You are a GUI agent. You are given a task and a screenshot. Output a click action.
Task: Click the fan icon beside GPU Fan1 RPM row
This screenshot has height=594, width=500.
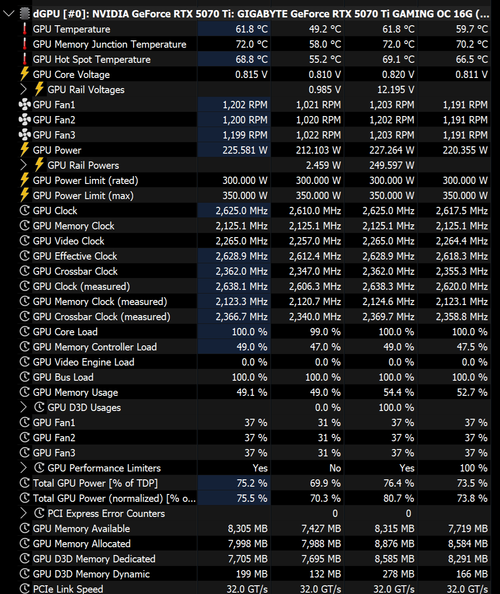(x=25, y=105)
